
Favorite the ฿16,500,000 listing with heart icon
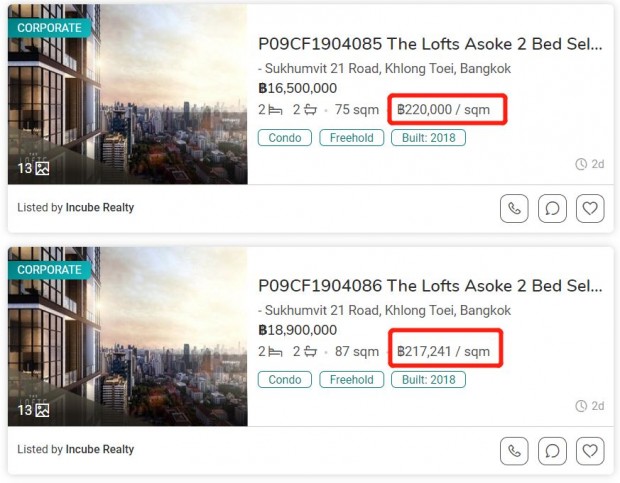tap(590, 208)
